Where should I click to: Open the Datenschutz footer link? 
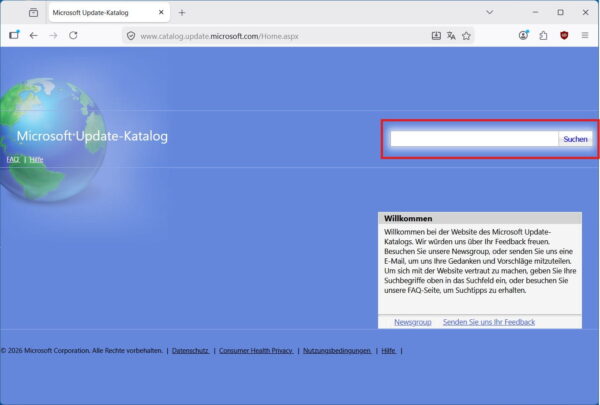click(190, 351)
